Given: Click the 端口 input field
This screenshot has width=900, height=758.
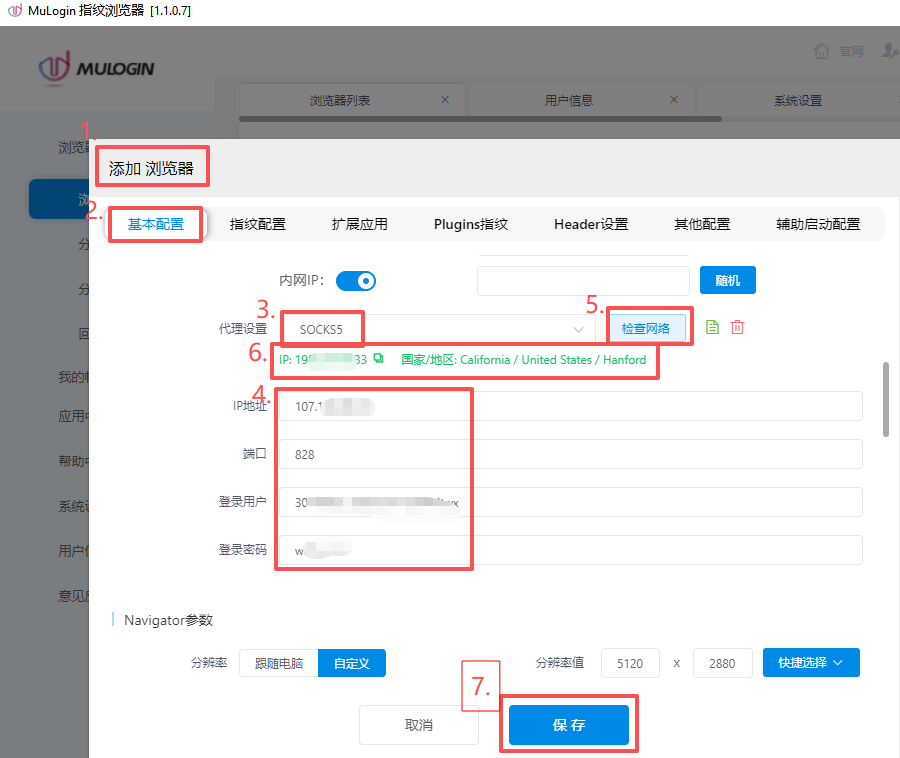Looking at the screenshot, I should (570, 454).
